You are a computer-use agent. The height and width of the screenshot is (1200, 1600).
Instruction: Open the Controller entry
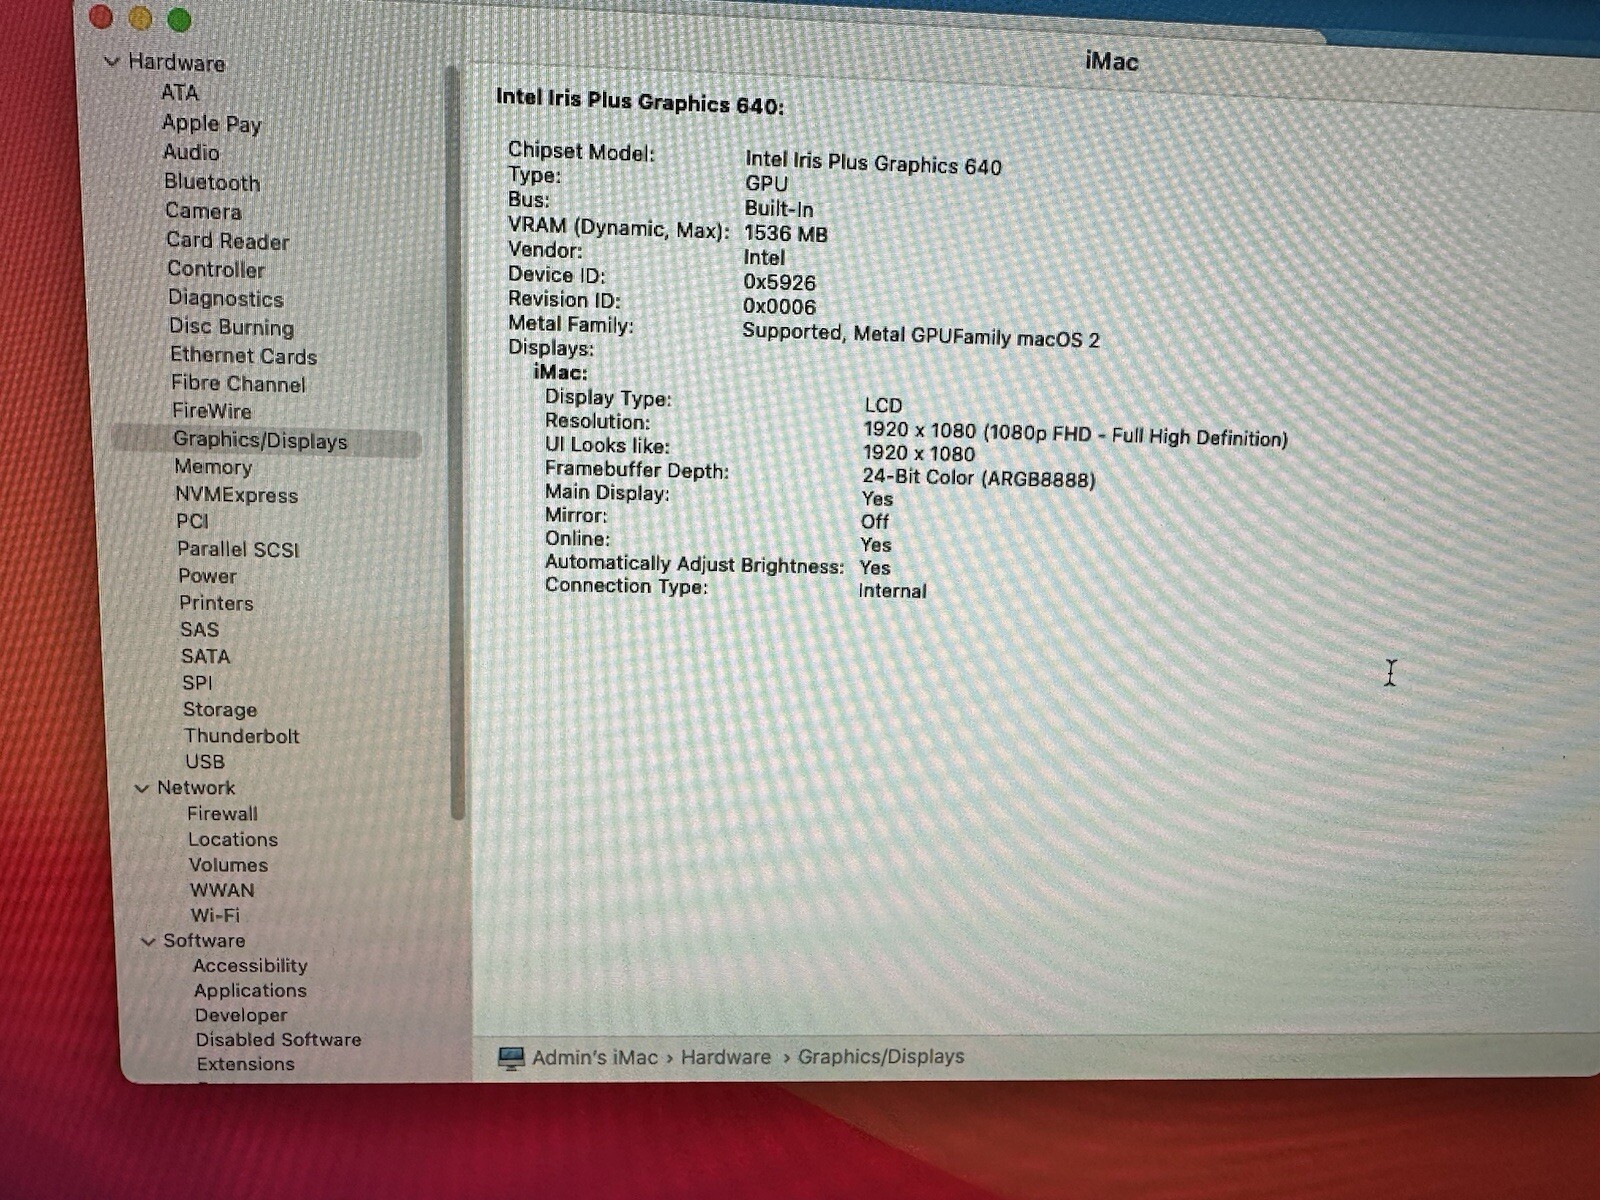[x=216, y=269]
